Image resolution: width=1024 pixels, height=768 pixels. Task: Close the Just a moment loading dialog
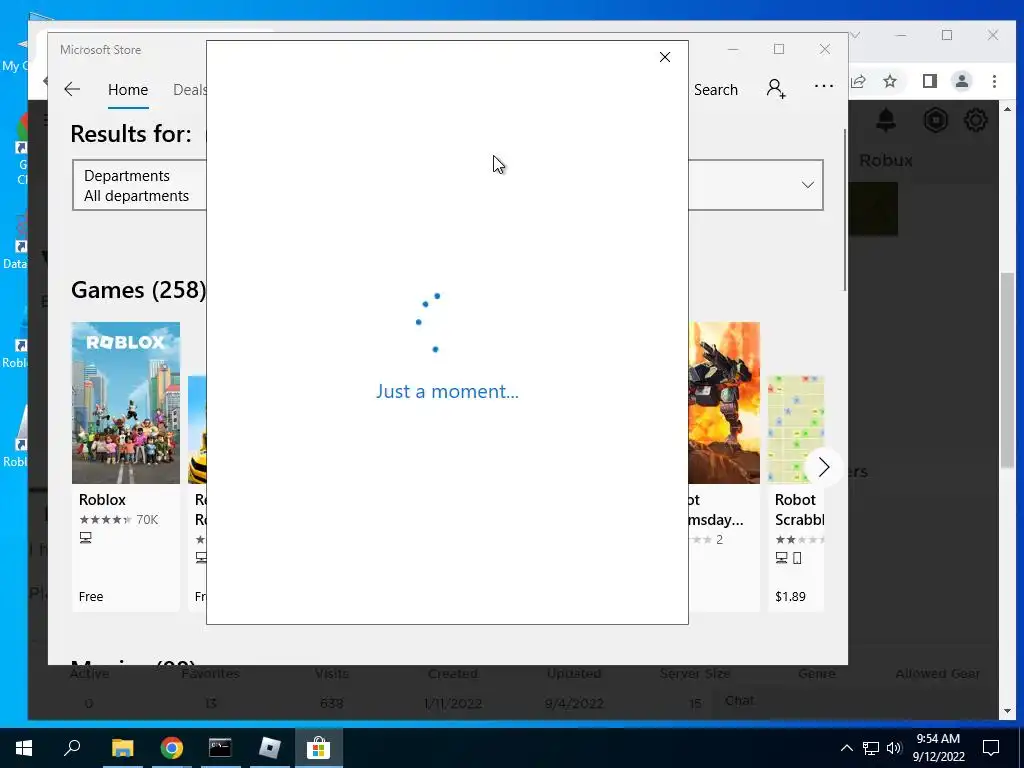tap(665, 57)
